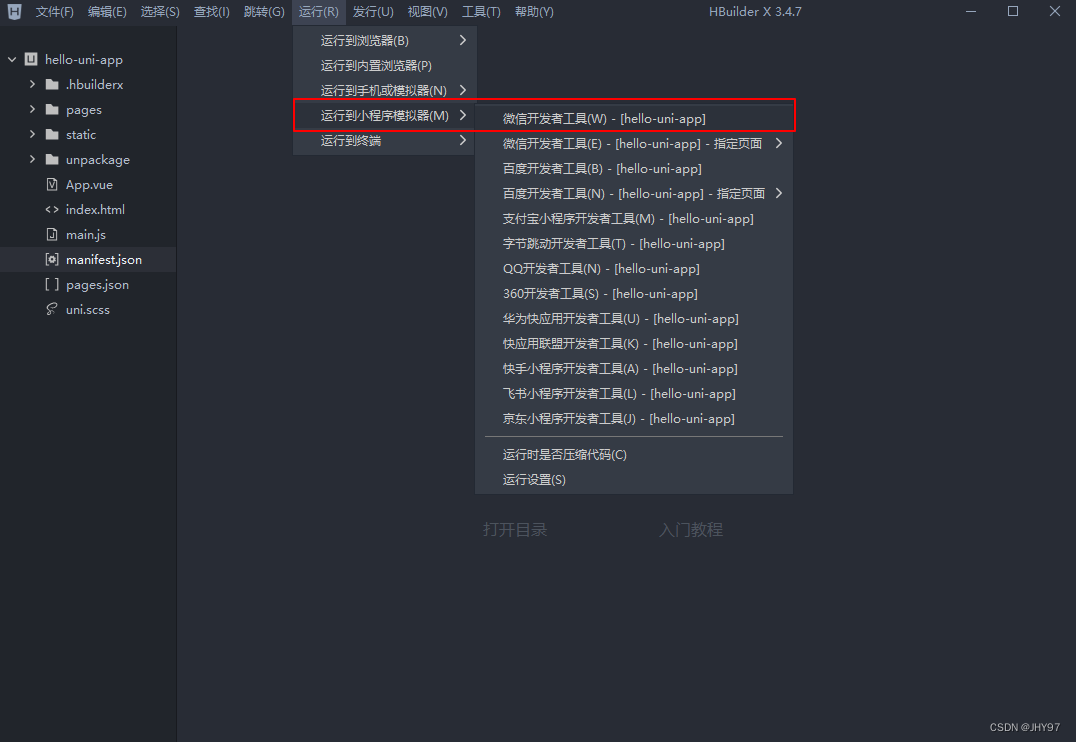The image size is (1076, 742).
Task: Open 运行设置(S)
Action: tap(633, 480)
